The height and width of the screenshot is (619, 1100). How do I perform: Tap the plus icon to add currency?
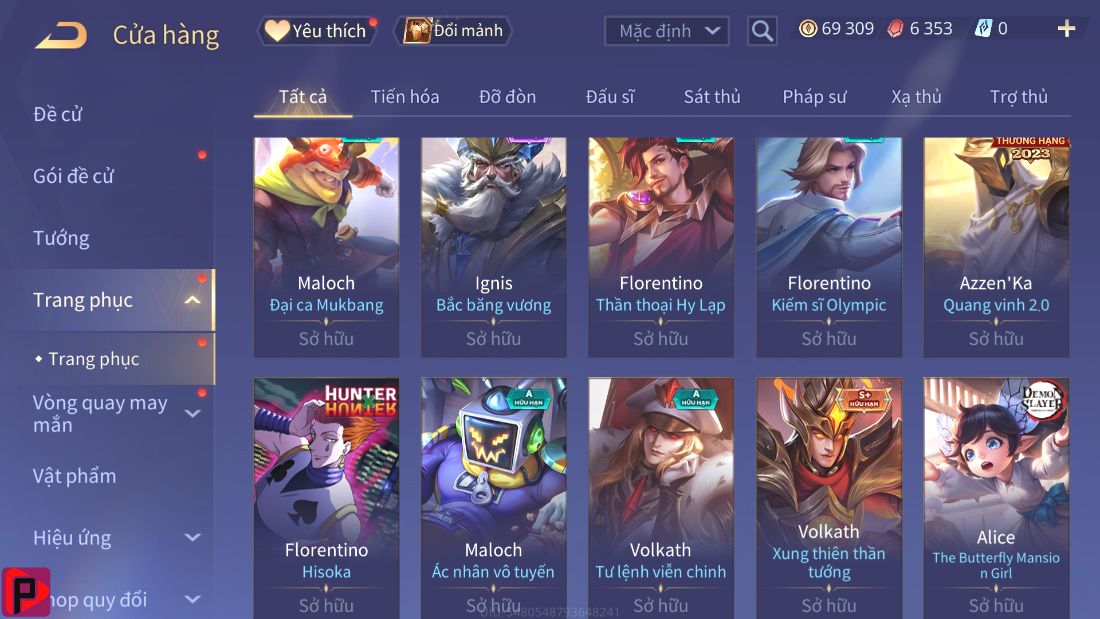1066,29
